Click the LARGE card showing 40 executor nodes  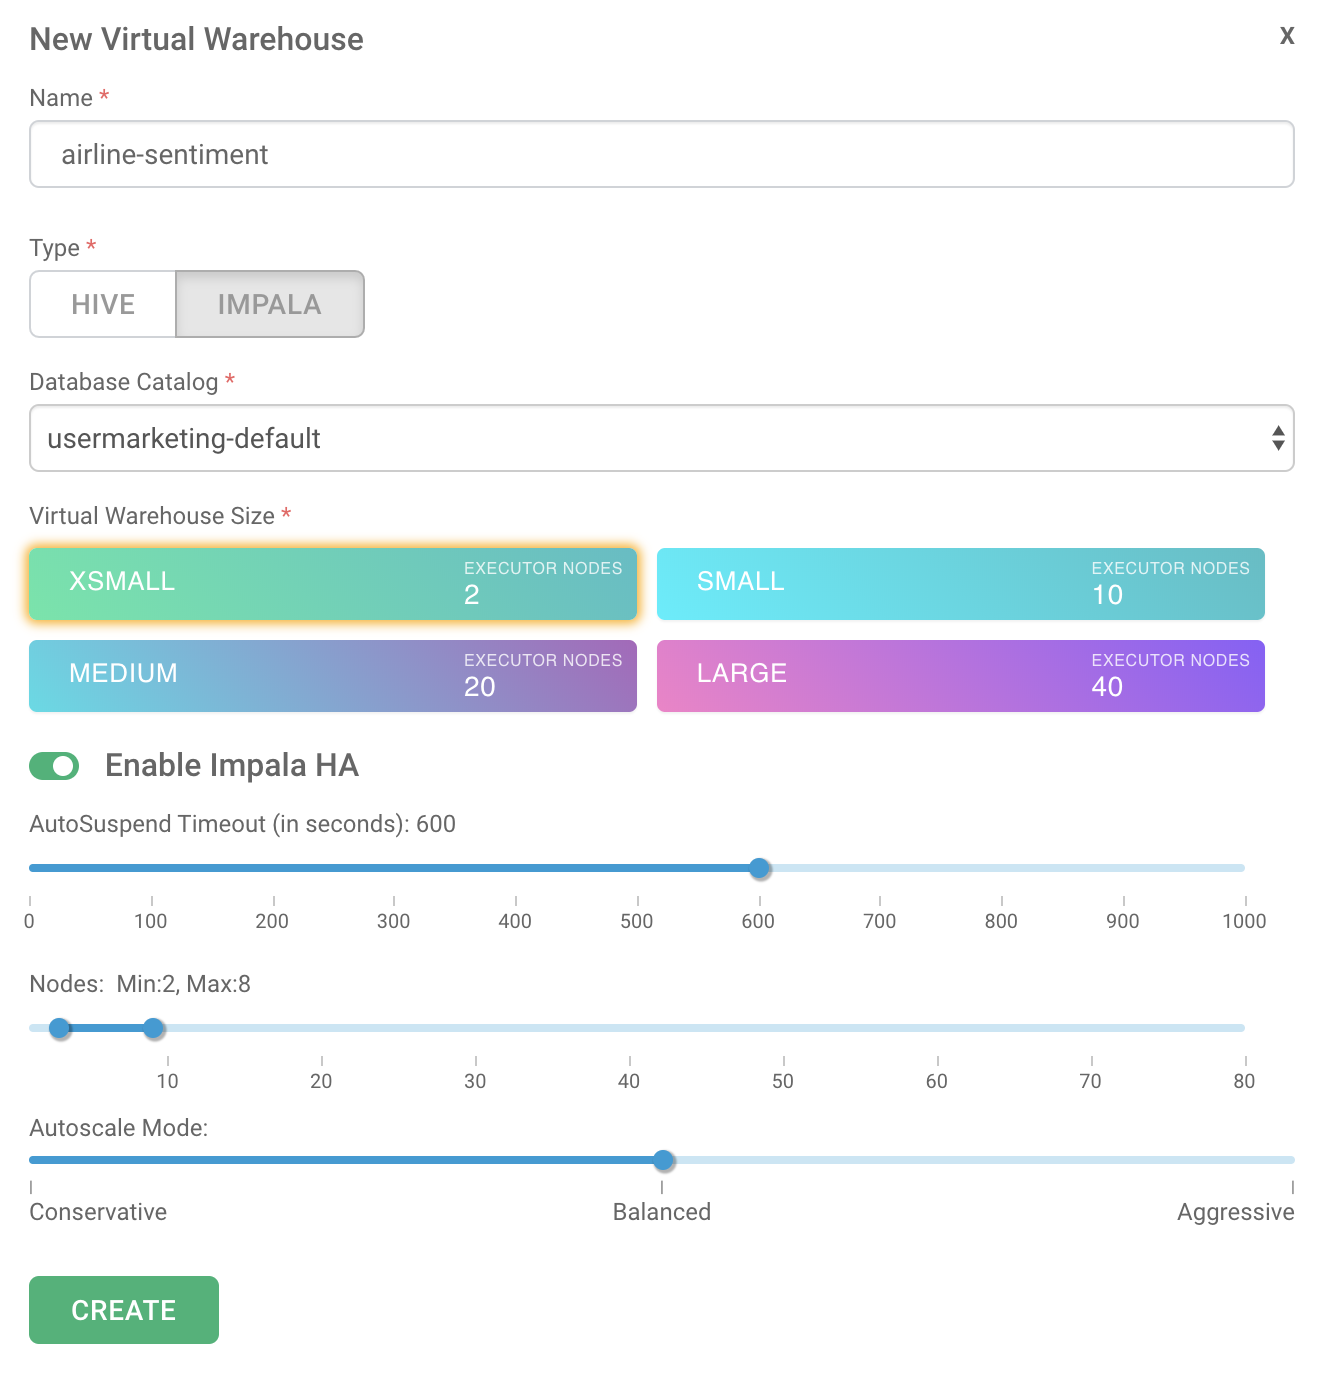tap(960, 675)
